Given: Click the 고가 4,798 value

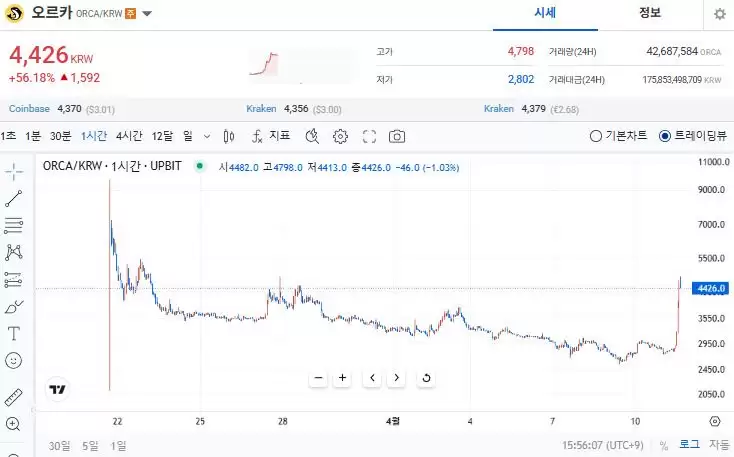Looking at the screenshot, I should (521, 51).
